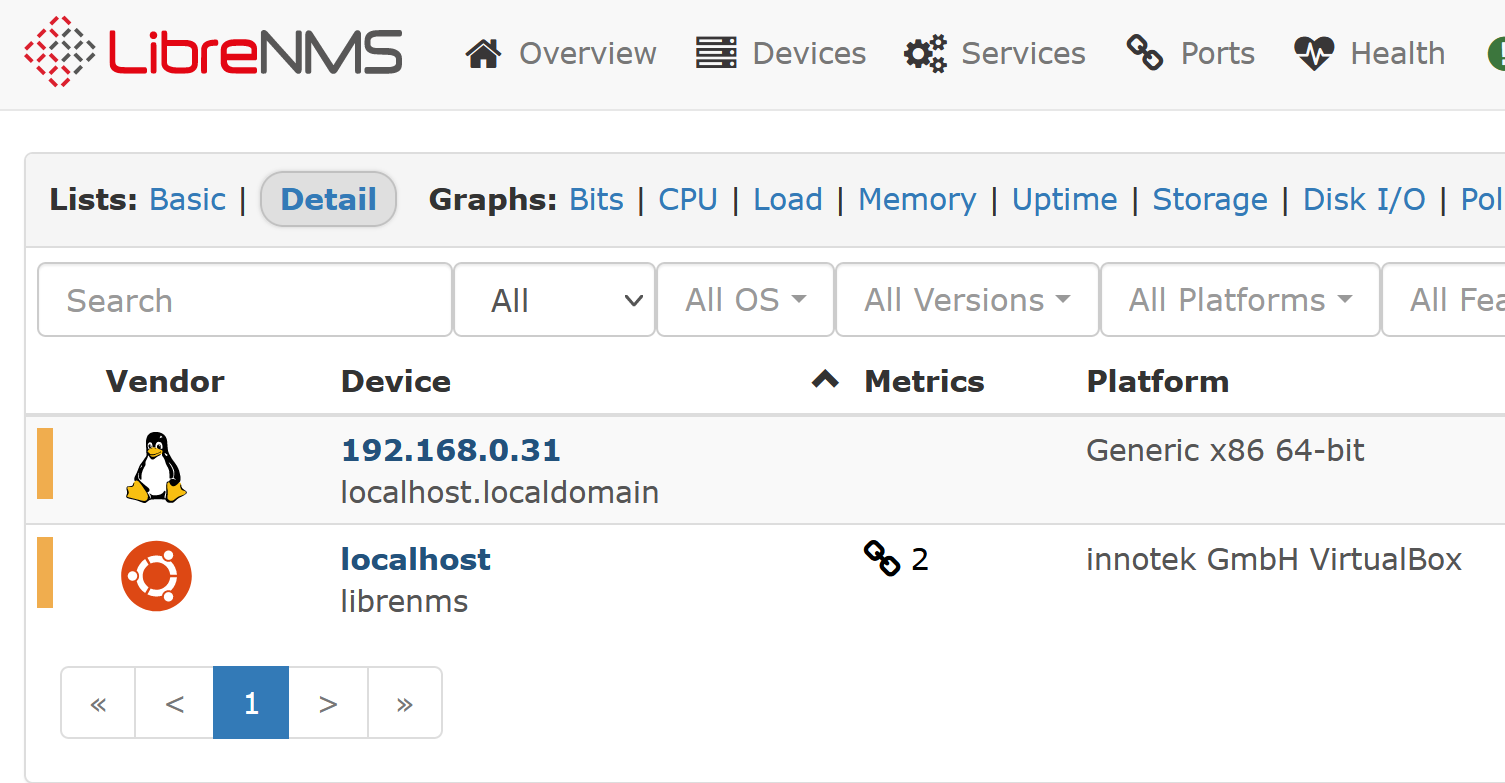This screenshot has width=1505, height=783.
Task: Toggle Device column sort arrow
Action: [x=825, y=380]
